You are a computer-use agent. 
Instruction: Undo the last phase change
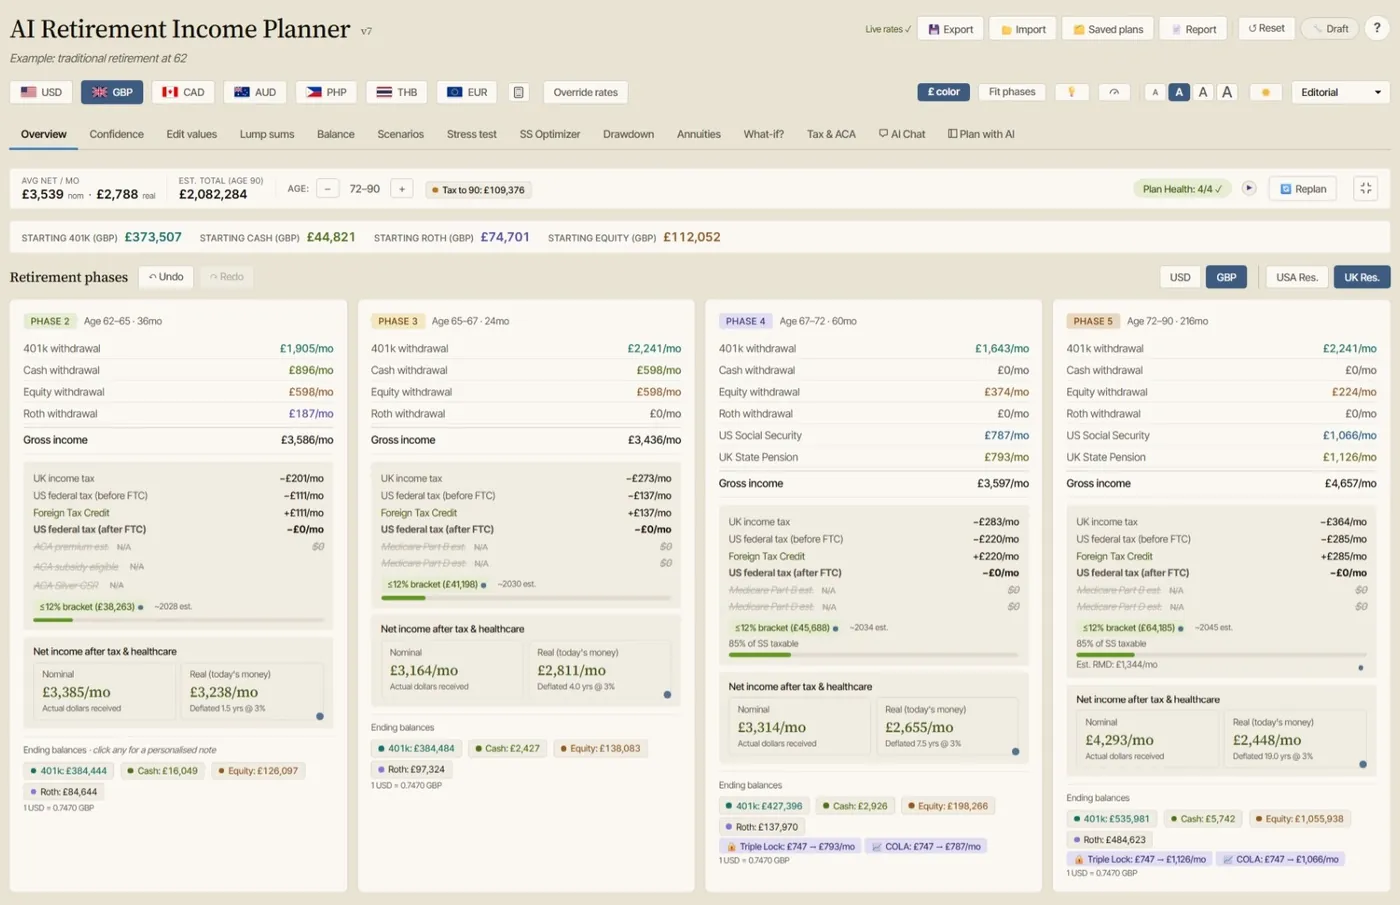(x=166, y=277)
